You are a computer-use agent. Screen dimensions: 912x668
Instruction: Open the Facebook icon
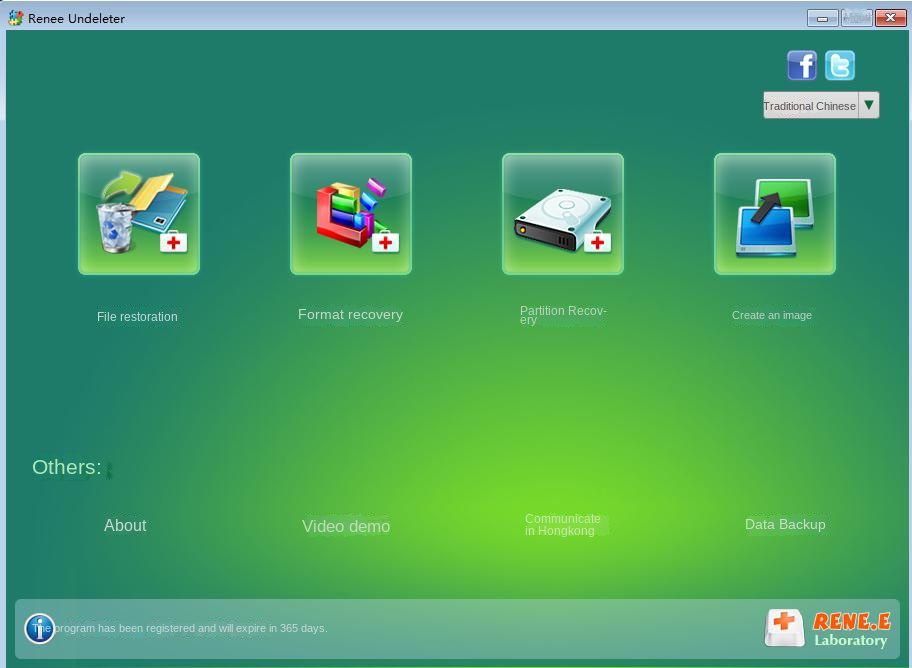point(801,65)
